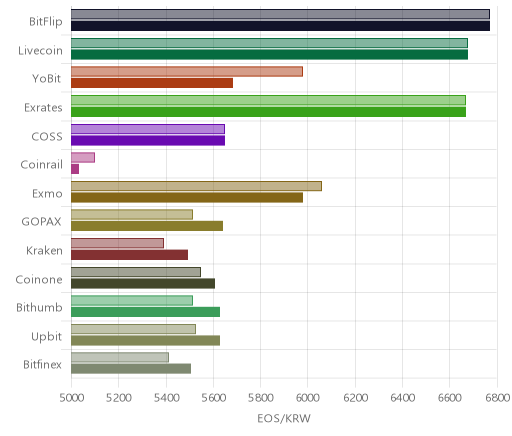Select the olive Upbit lower bar
Image resolution: width=512 pixels, height=436 pixels.
click(145, 341)
